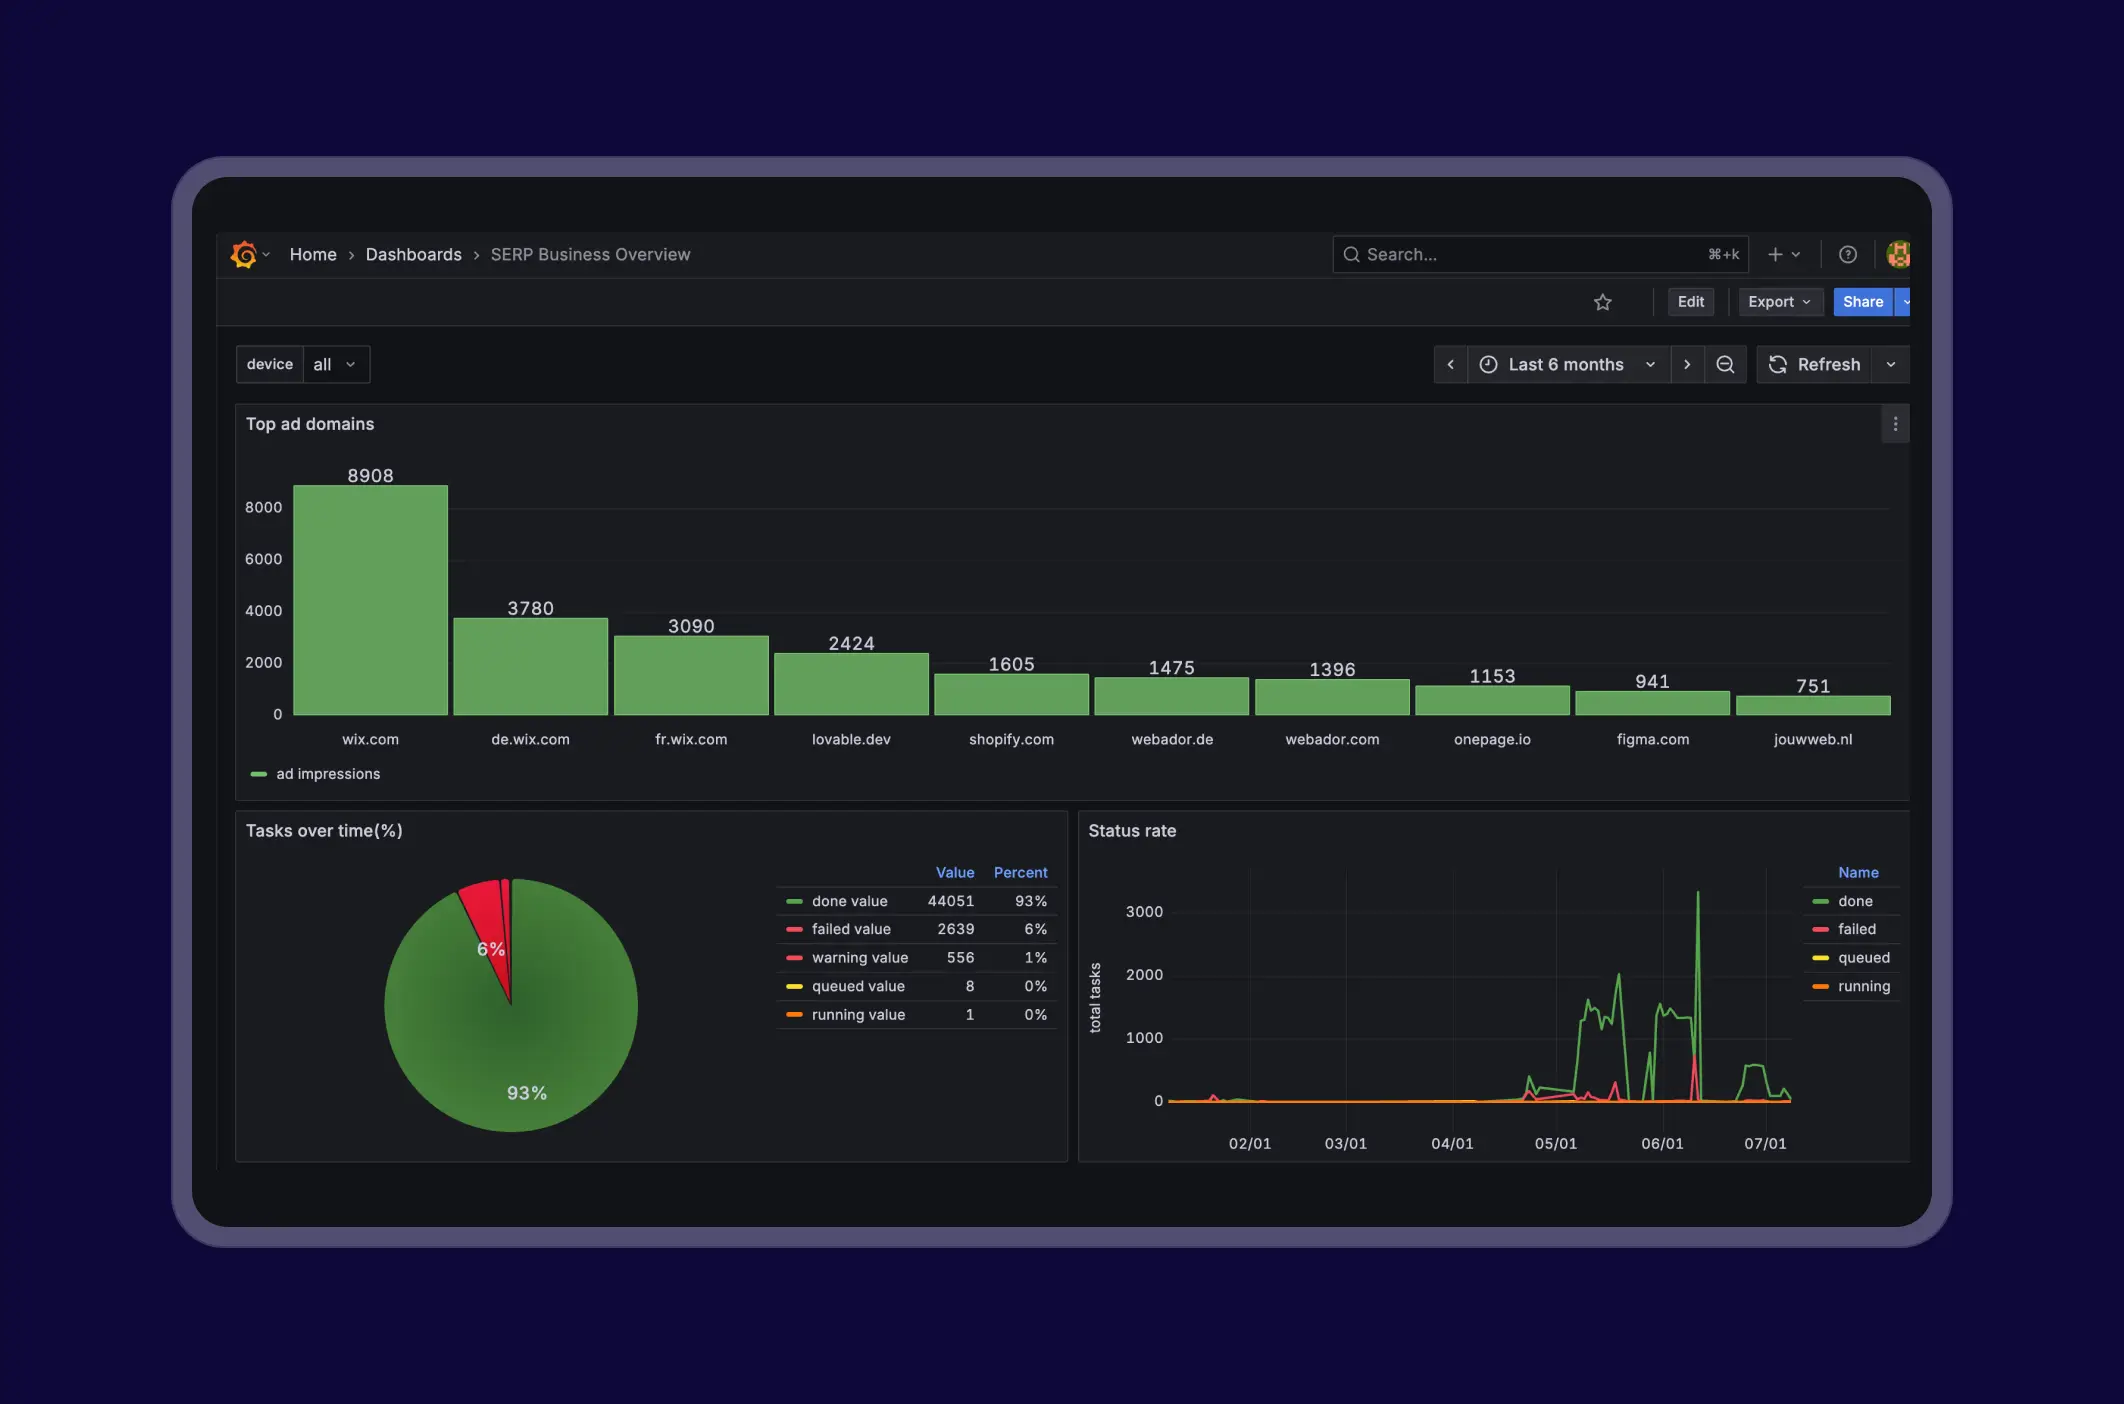Shift time range backward with left arrow
2124x1404 pixels.
click(1451, 364)
